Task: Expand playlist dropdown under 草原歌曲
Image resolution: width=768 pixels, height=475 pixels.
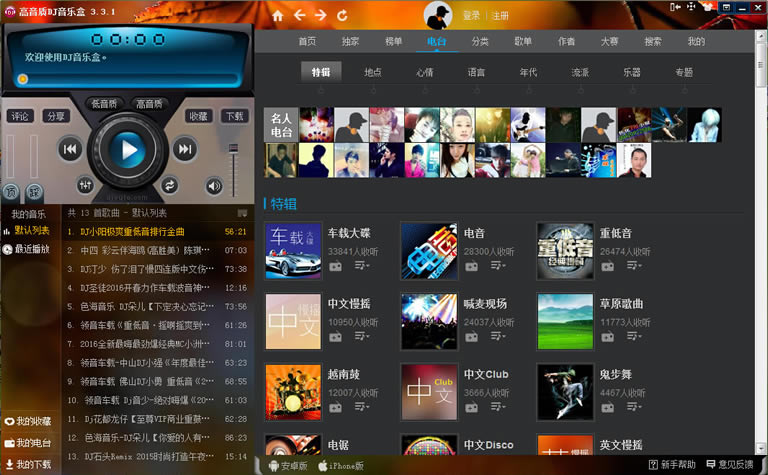Action: pyautogui.click(x=634, y=336)
